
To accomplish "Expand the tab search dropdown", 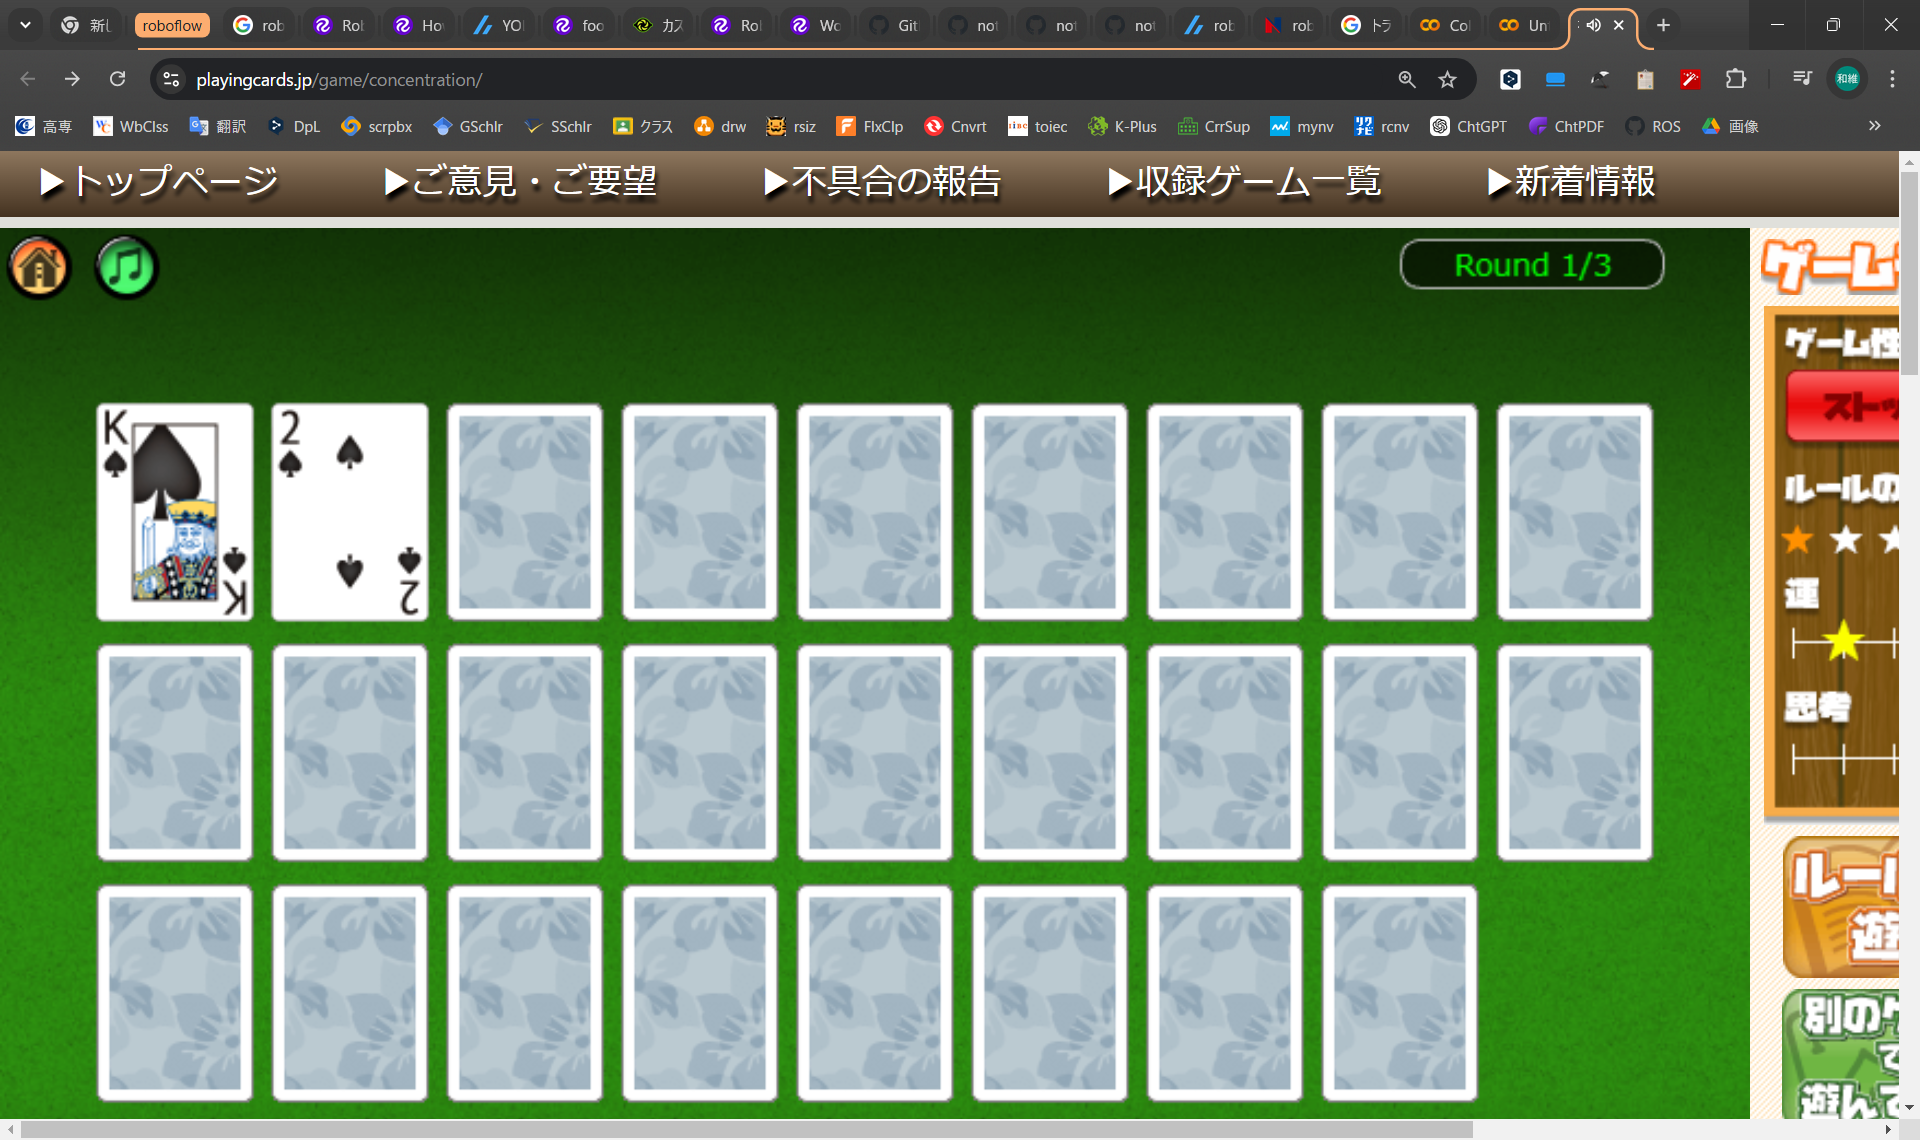I will pyautogui.click(x=25, y=25).
